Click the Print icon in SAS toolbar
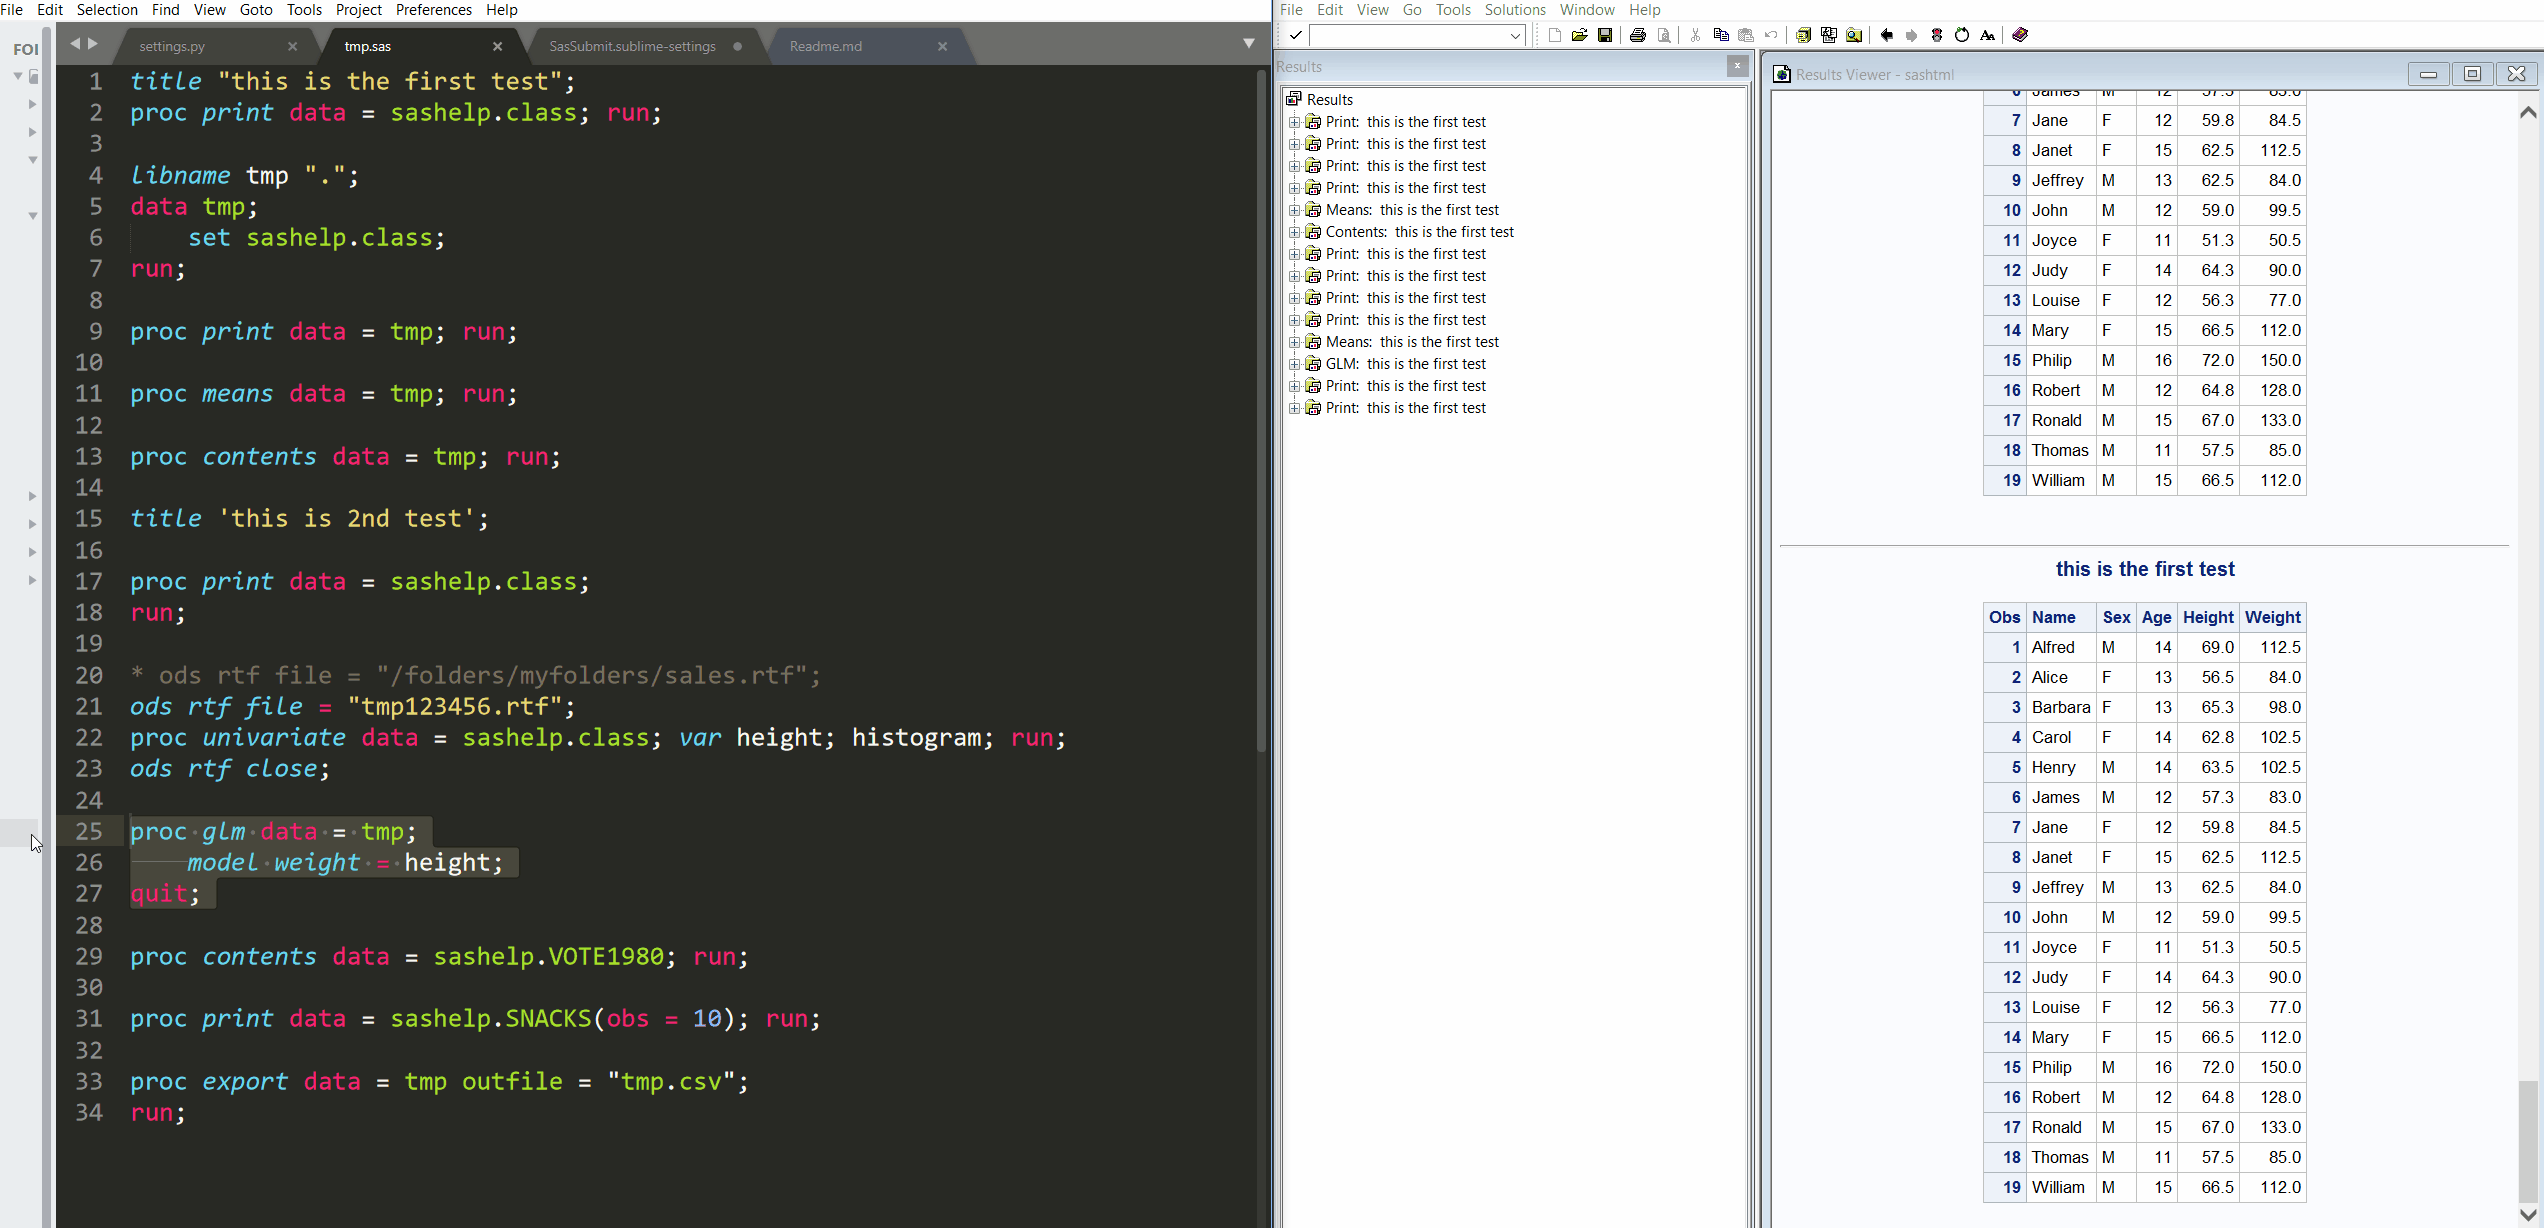 [x=1638, y=35]
